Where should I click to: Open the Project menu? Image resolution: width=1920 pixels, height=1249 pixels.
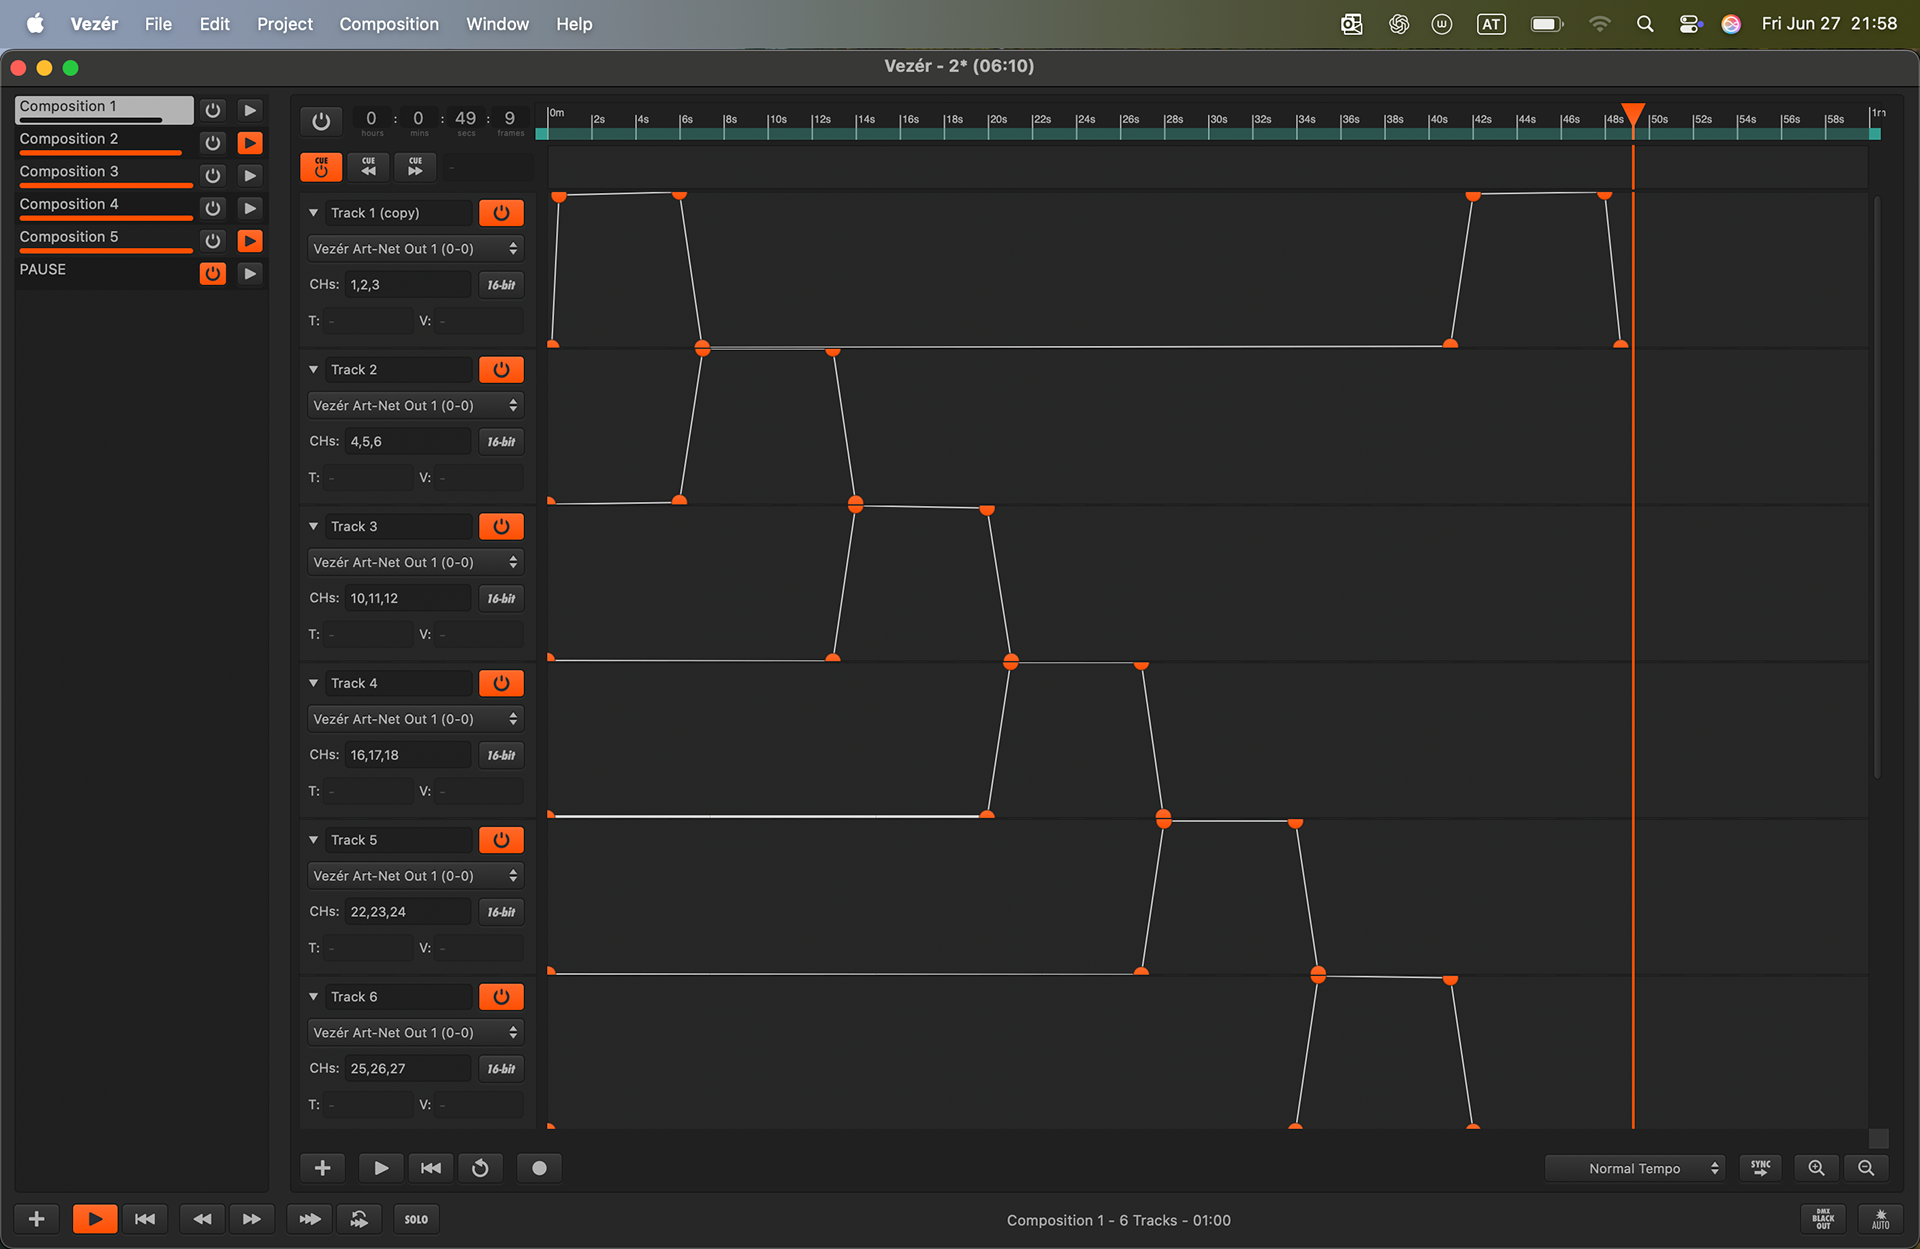[x=284, y=24]
